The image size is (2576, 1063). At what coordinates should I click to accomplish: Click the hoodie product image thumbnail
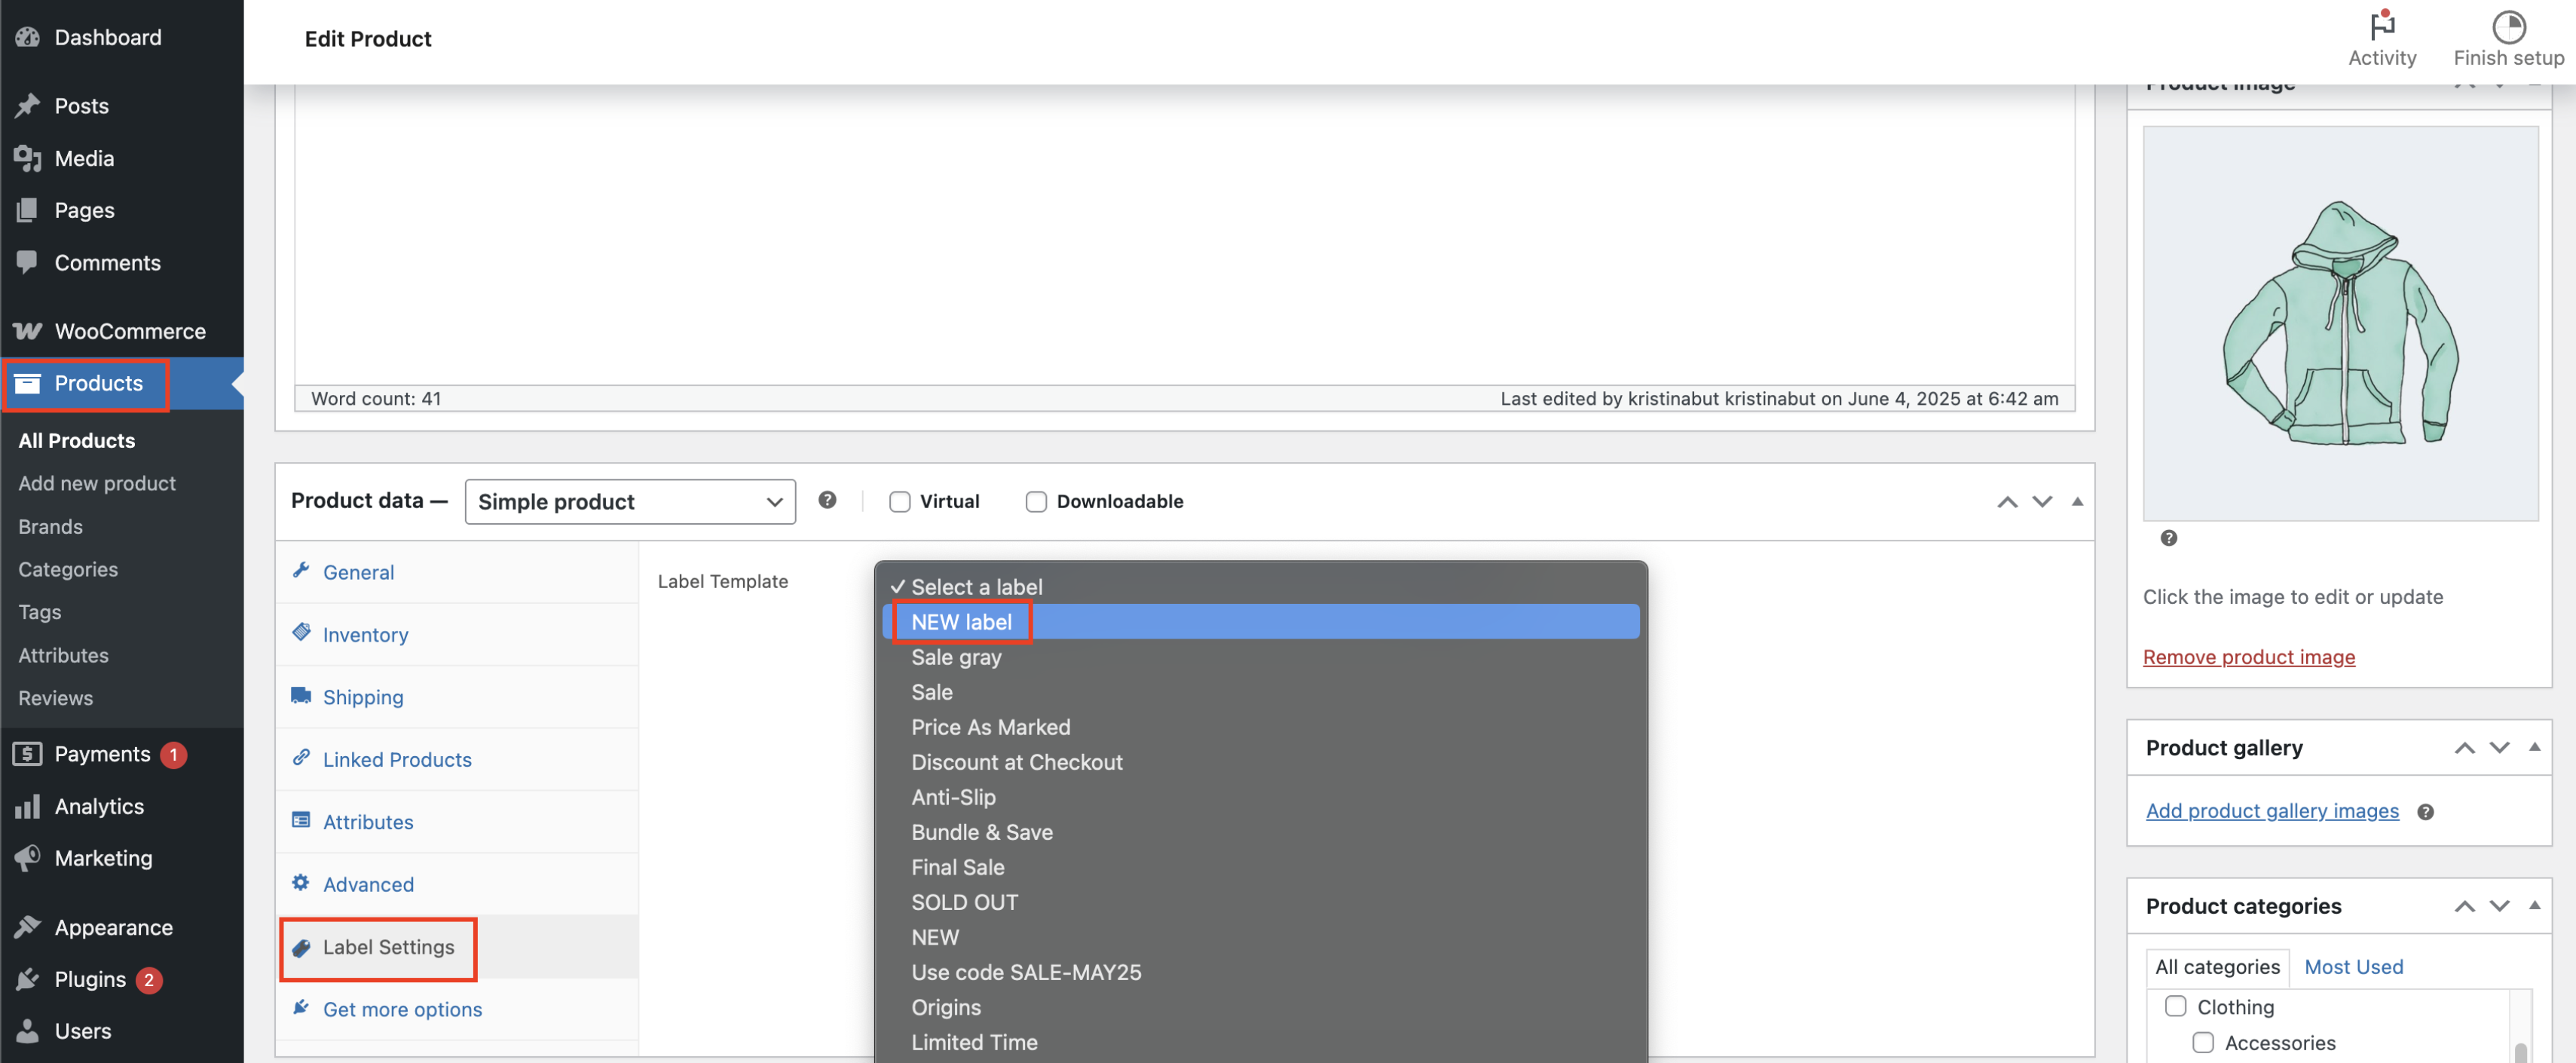pyautogui.click(x=2340, y=323)
